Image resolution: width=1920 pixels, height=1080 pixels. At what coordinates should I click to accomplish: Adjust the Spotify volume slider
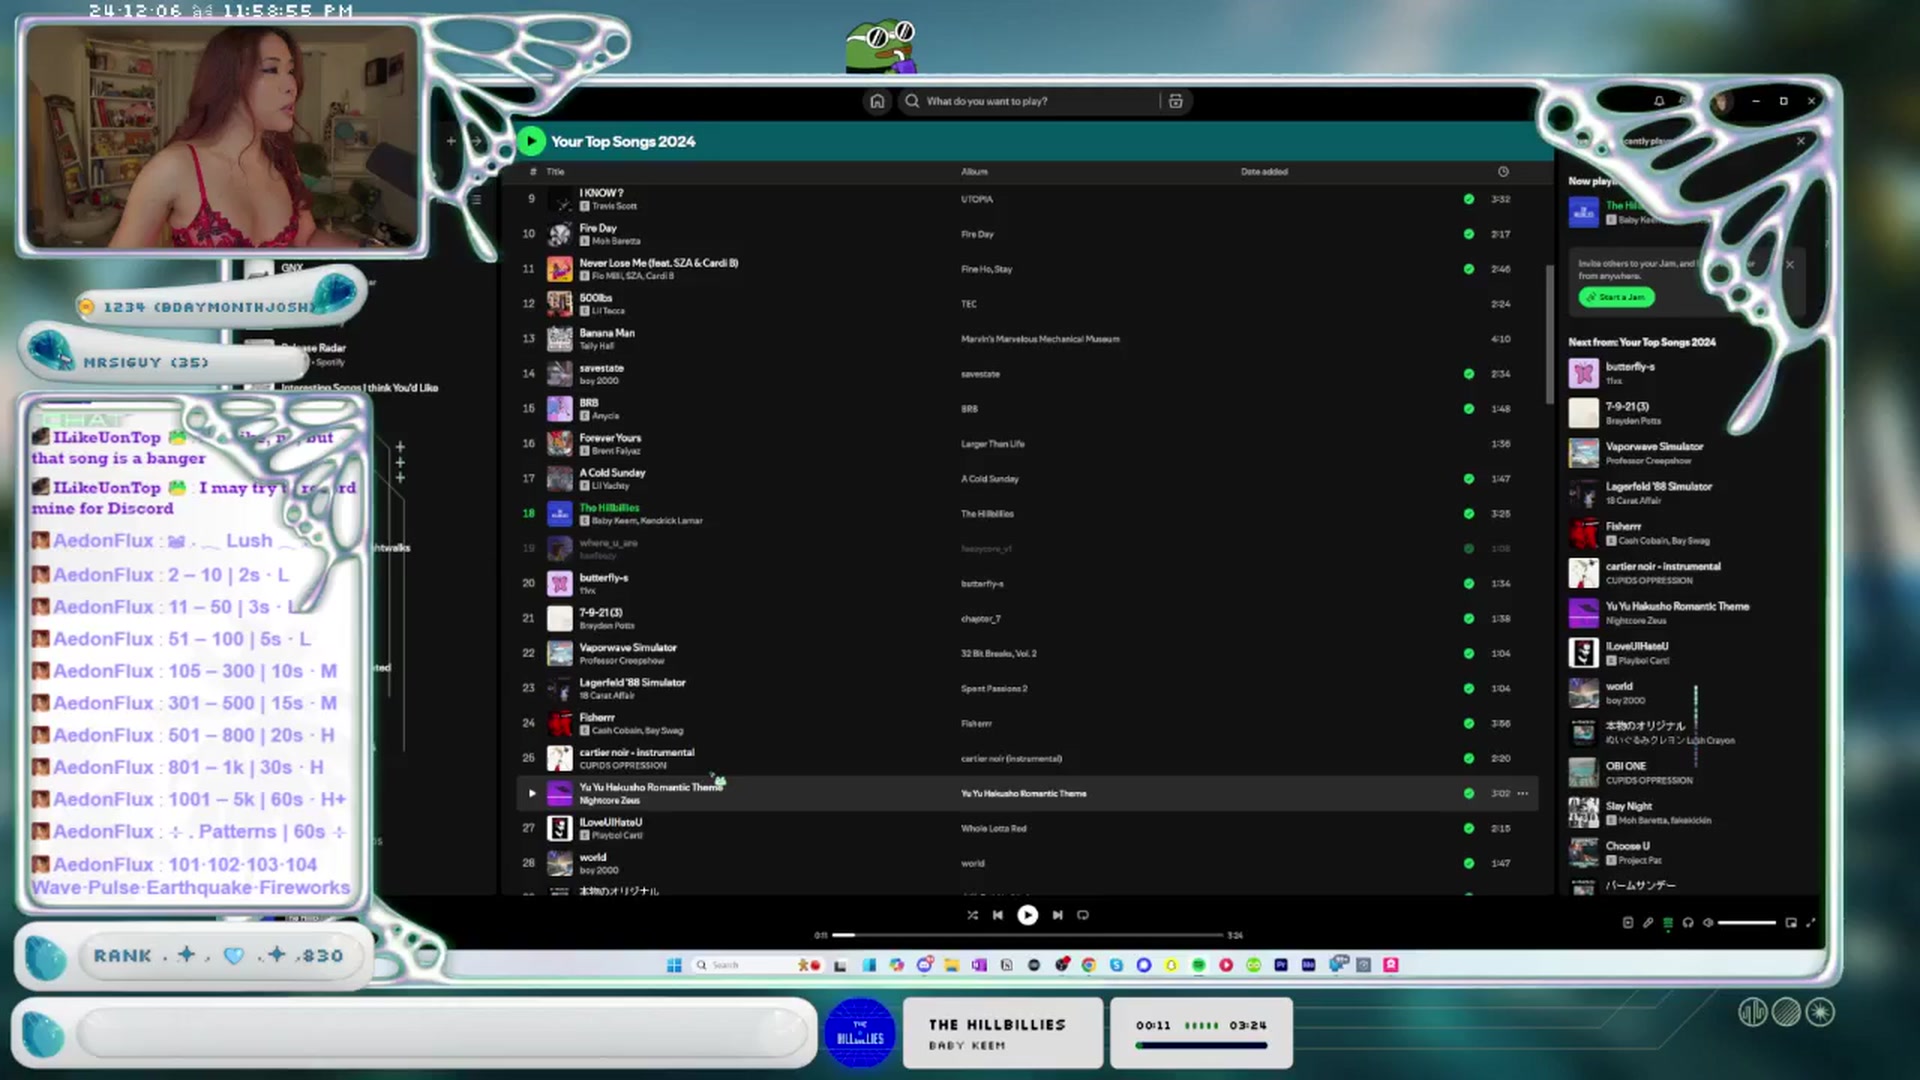[1746, 923]
